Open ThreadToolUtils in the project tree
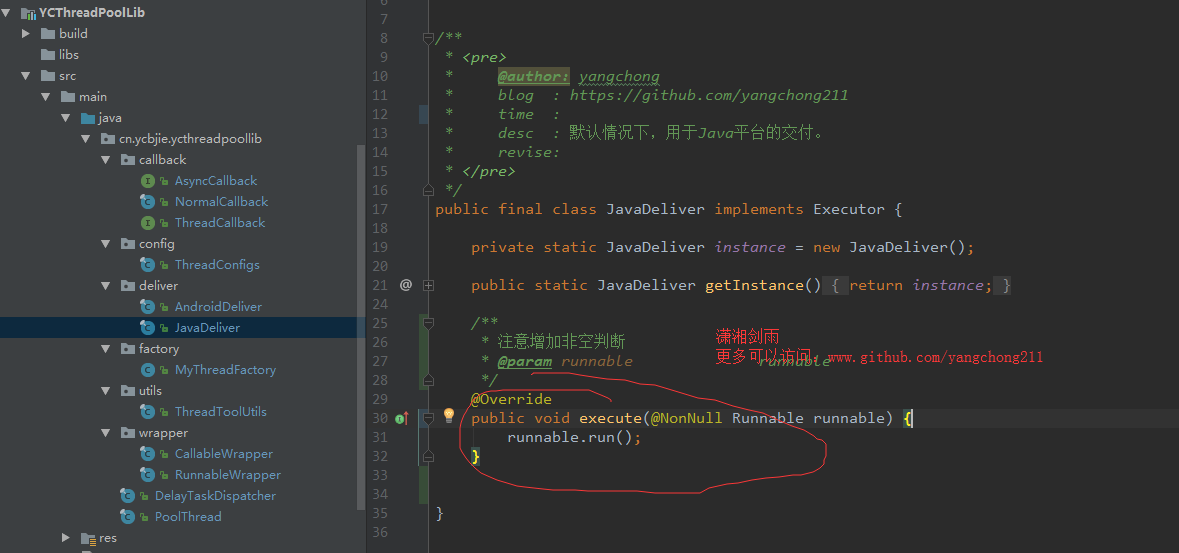The height and width of the screenshot is (553, 1179). coord(220,412)
